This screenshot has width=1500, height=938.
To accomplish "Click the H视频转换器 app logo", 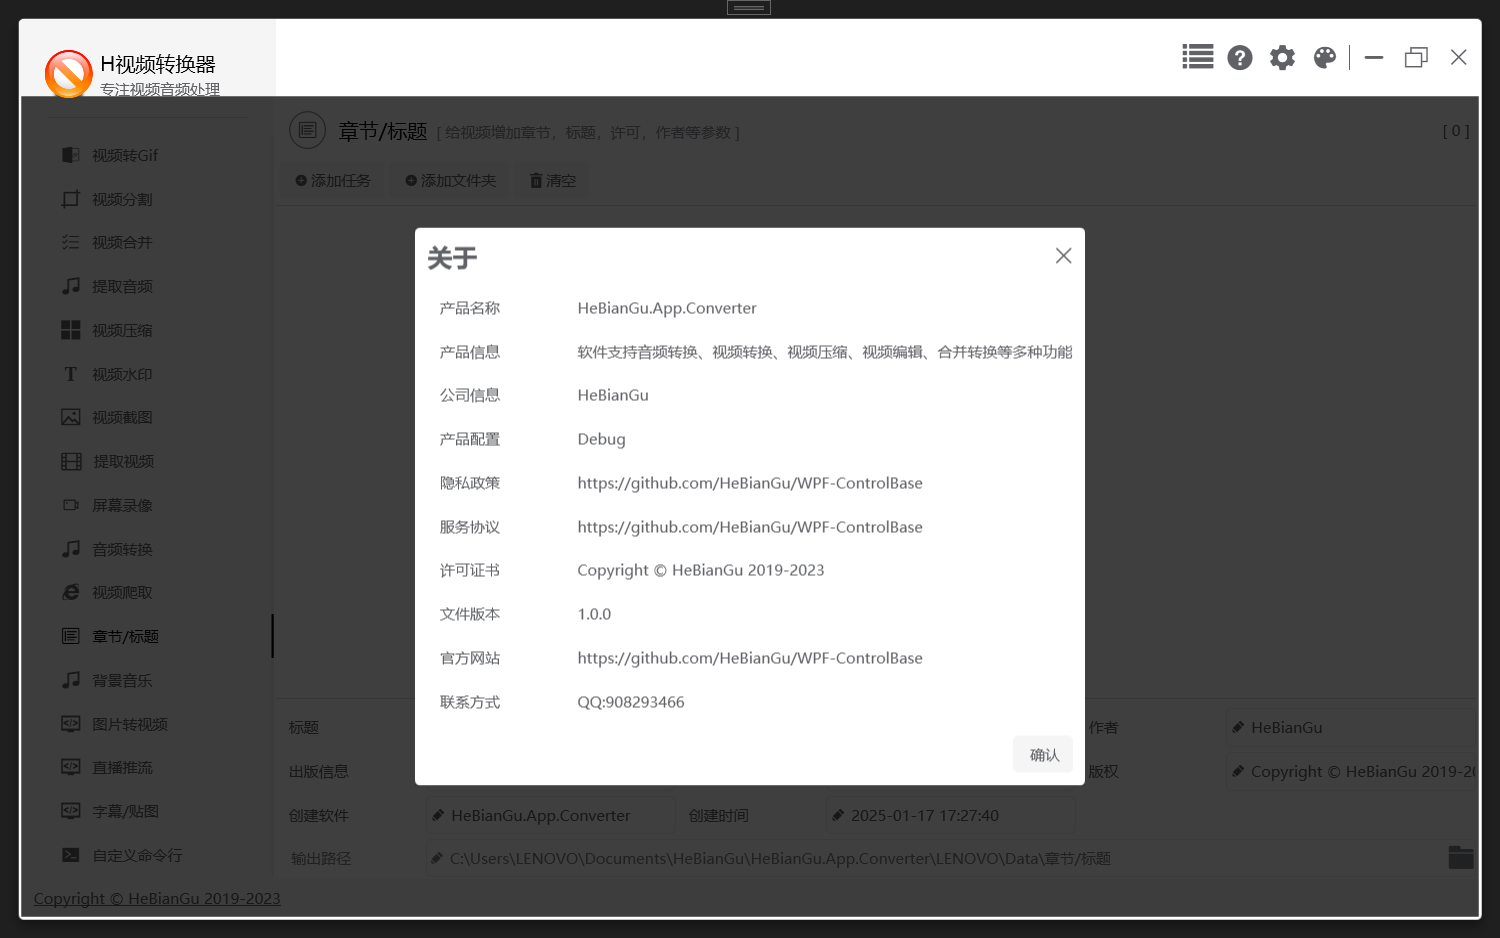I will [x=68, y=74].
